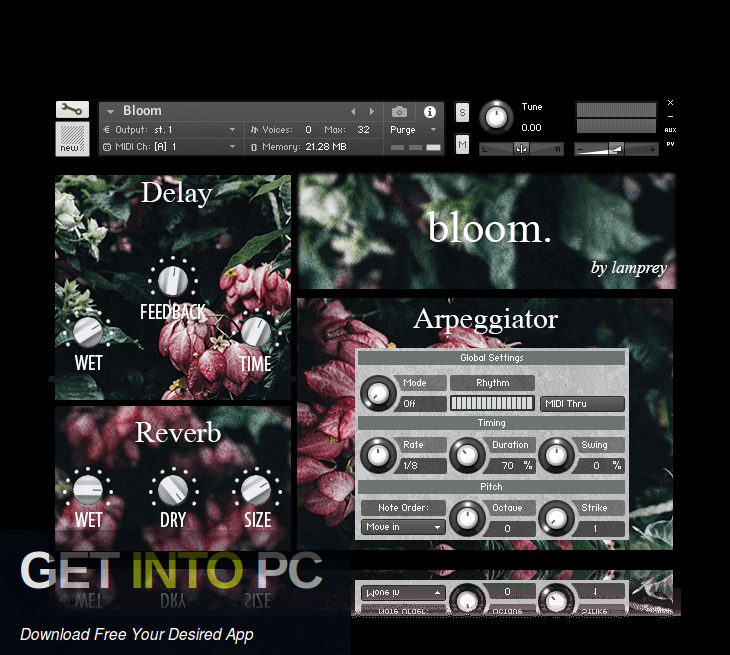Solo the instrument with the S button

[462, 112]
